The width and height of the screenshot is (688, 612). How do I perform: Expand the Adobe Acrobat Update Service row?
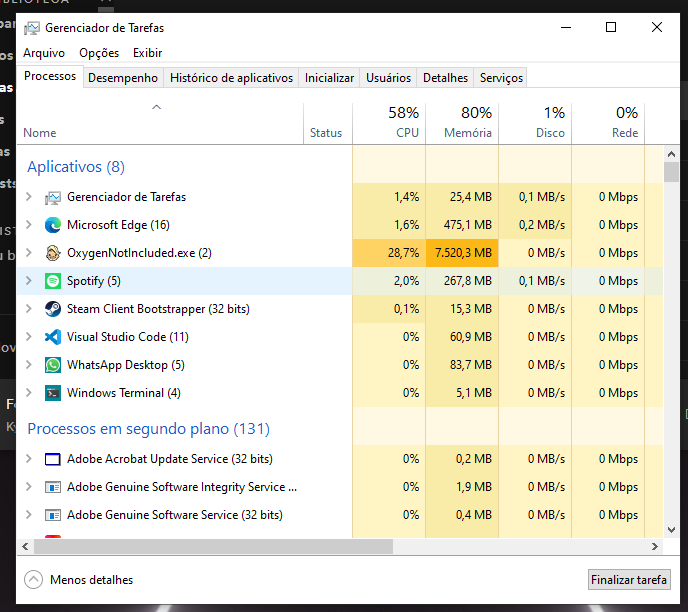(29, 459)
